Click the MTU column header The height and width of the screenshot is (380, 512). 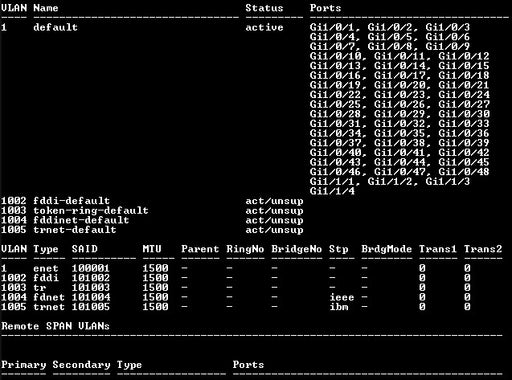[x=152, y=249]
